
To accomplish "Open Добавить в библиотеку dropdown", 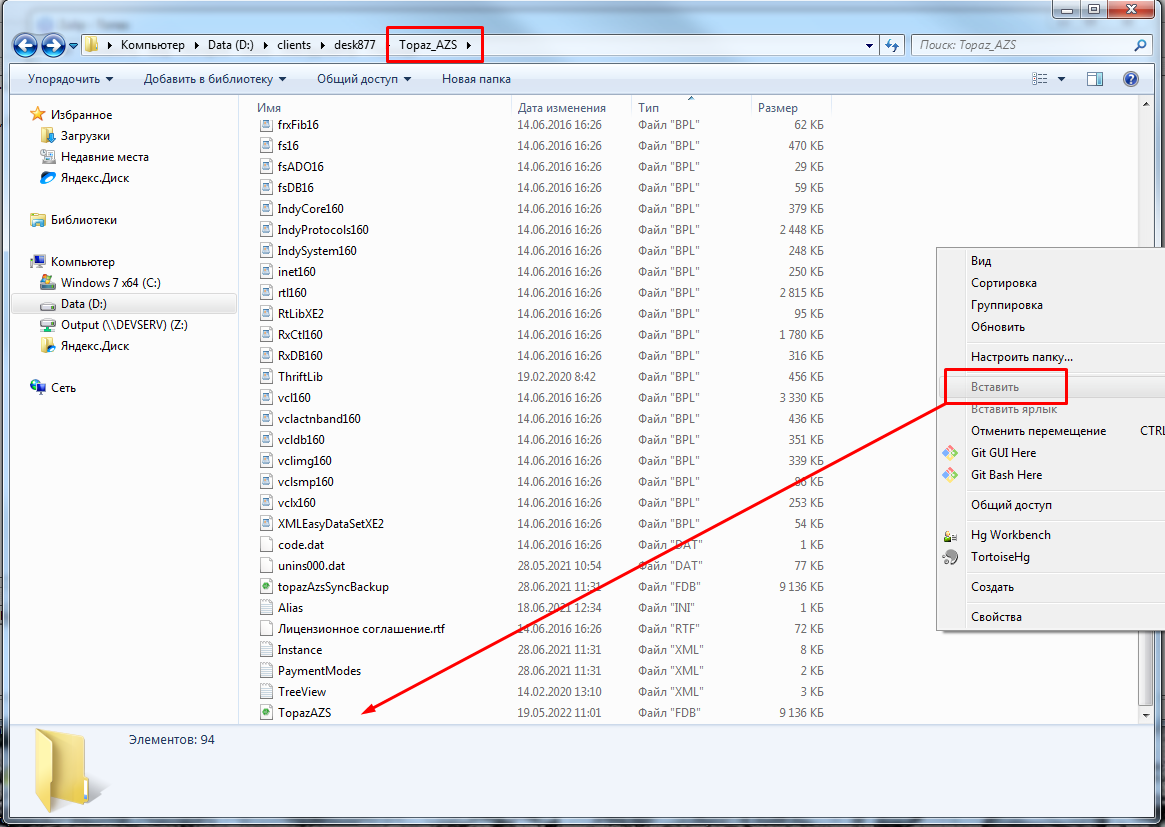I will 215,79.
